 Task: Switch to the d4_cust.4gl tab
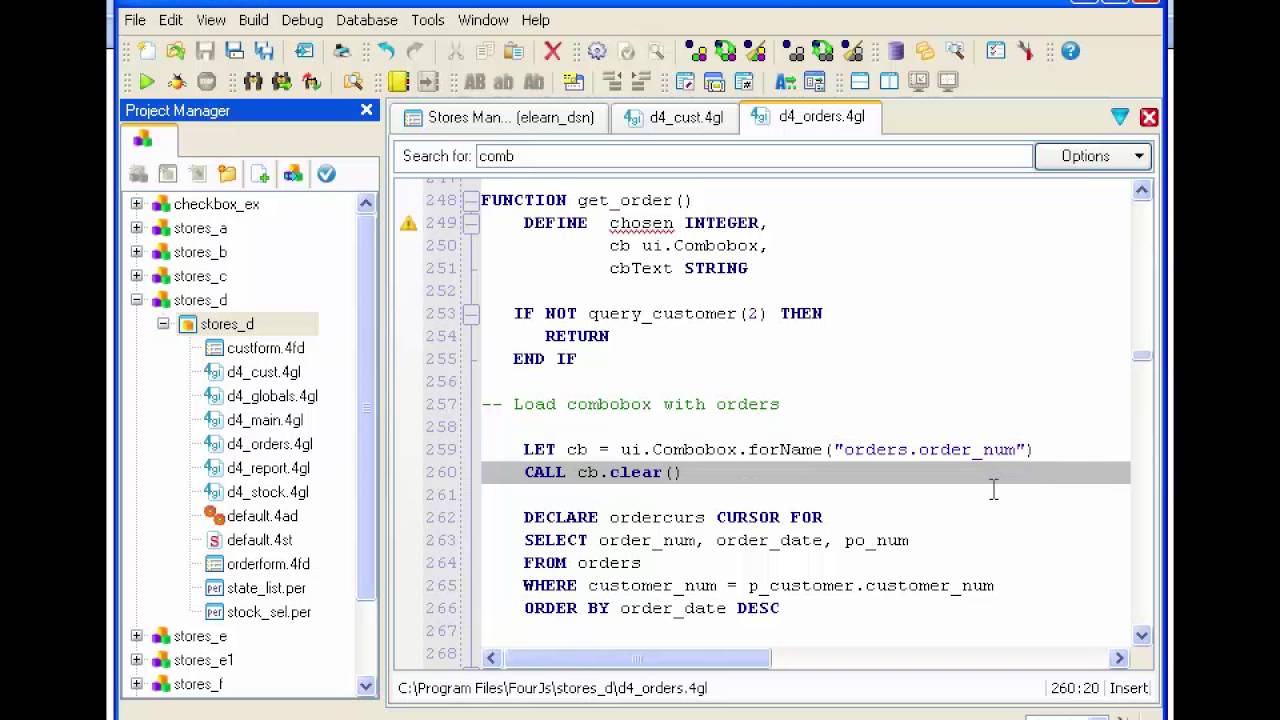pyautogui.click(x=673, y=118)
